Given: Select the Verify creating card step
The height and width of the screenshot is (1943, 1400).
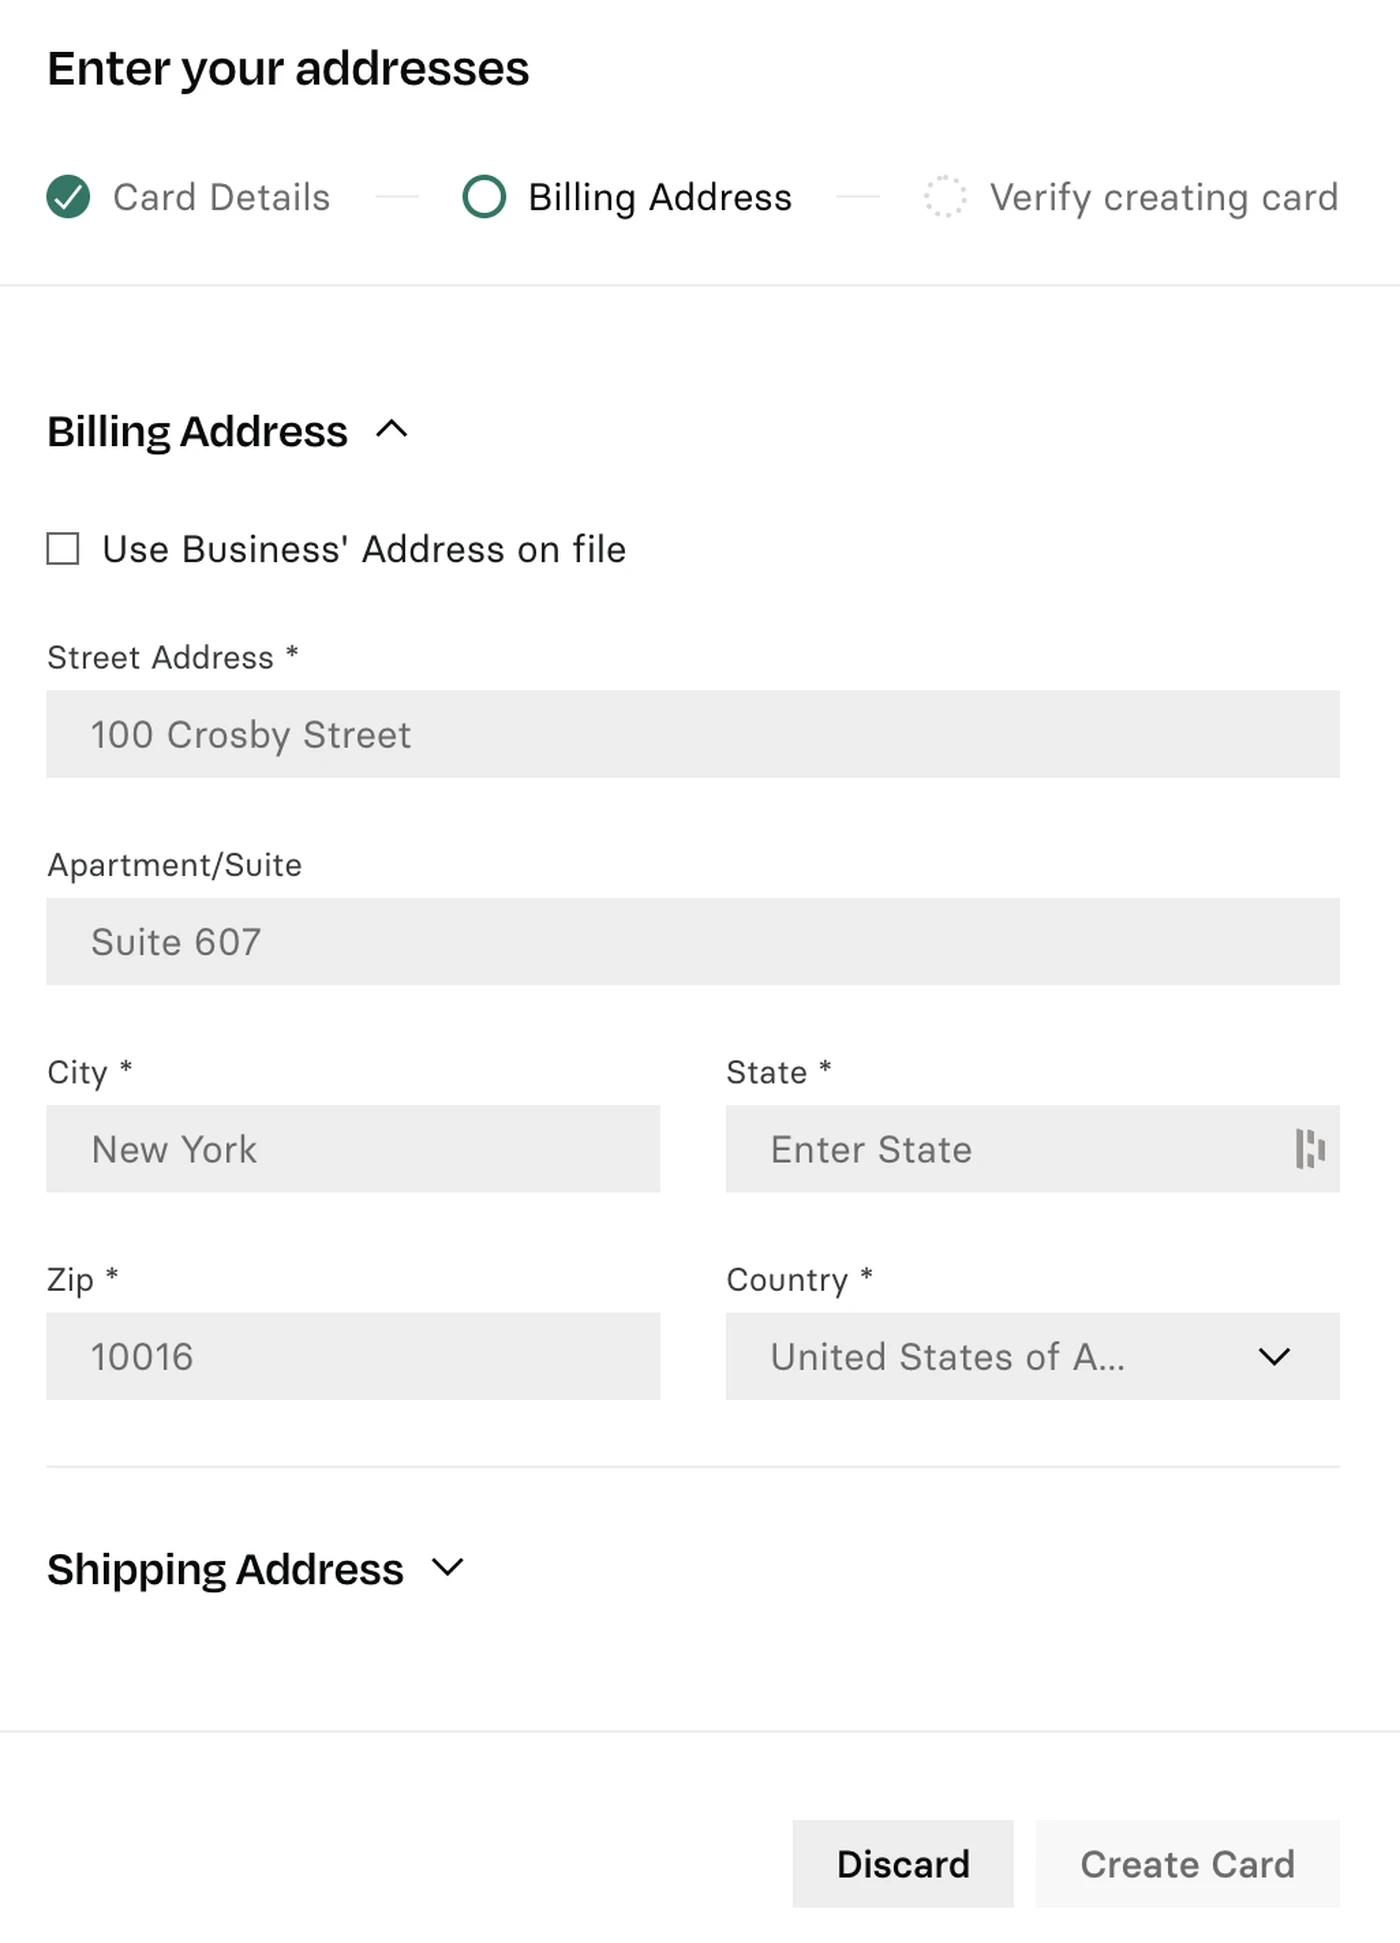Looking at the screenshot, I should point(1164,197).
